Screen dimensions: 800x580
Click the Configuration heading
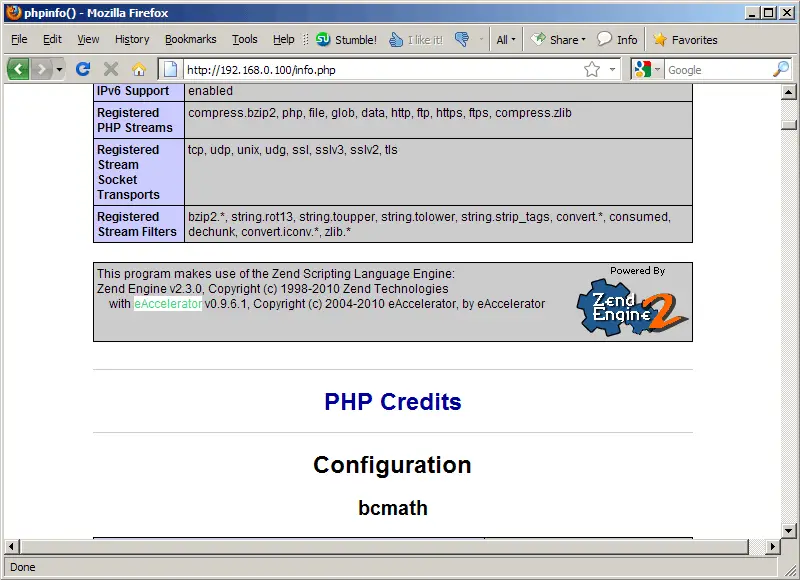[x=392, y=465]
